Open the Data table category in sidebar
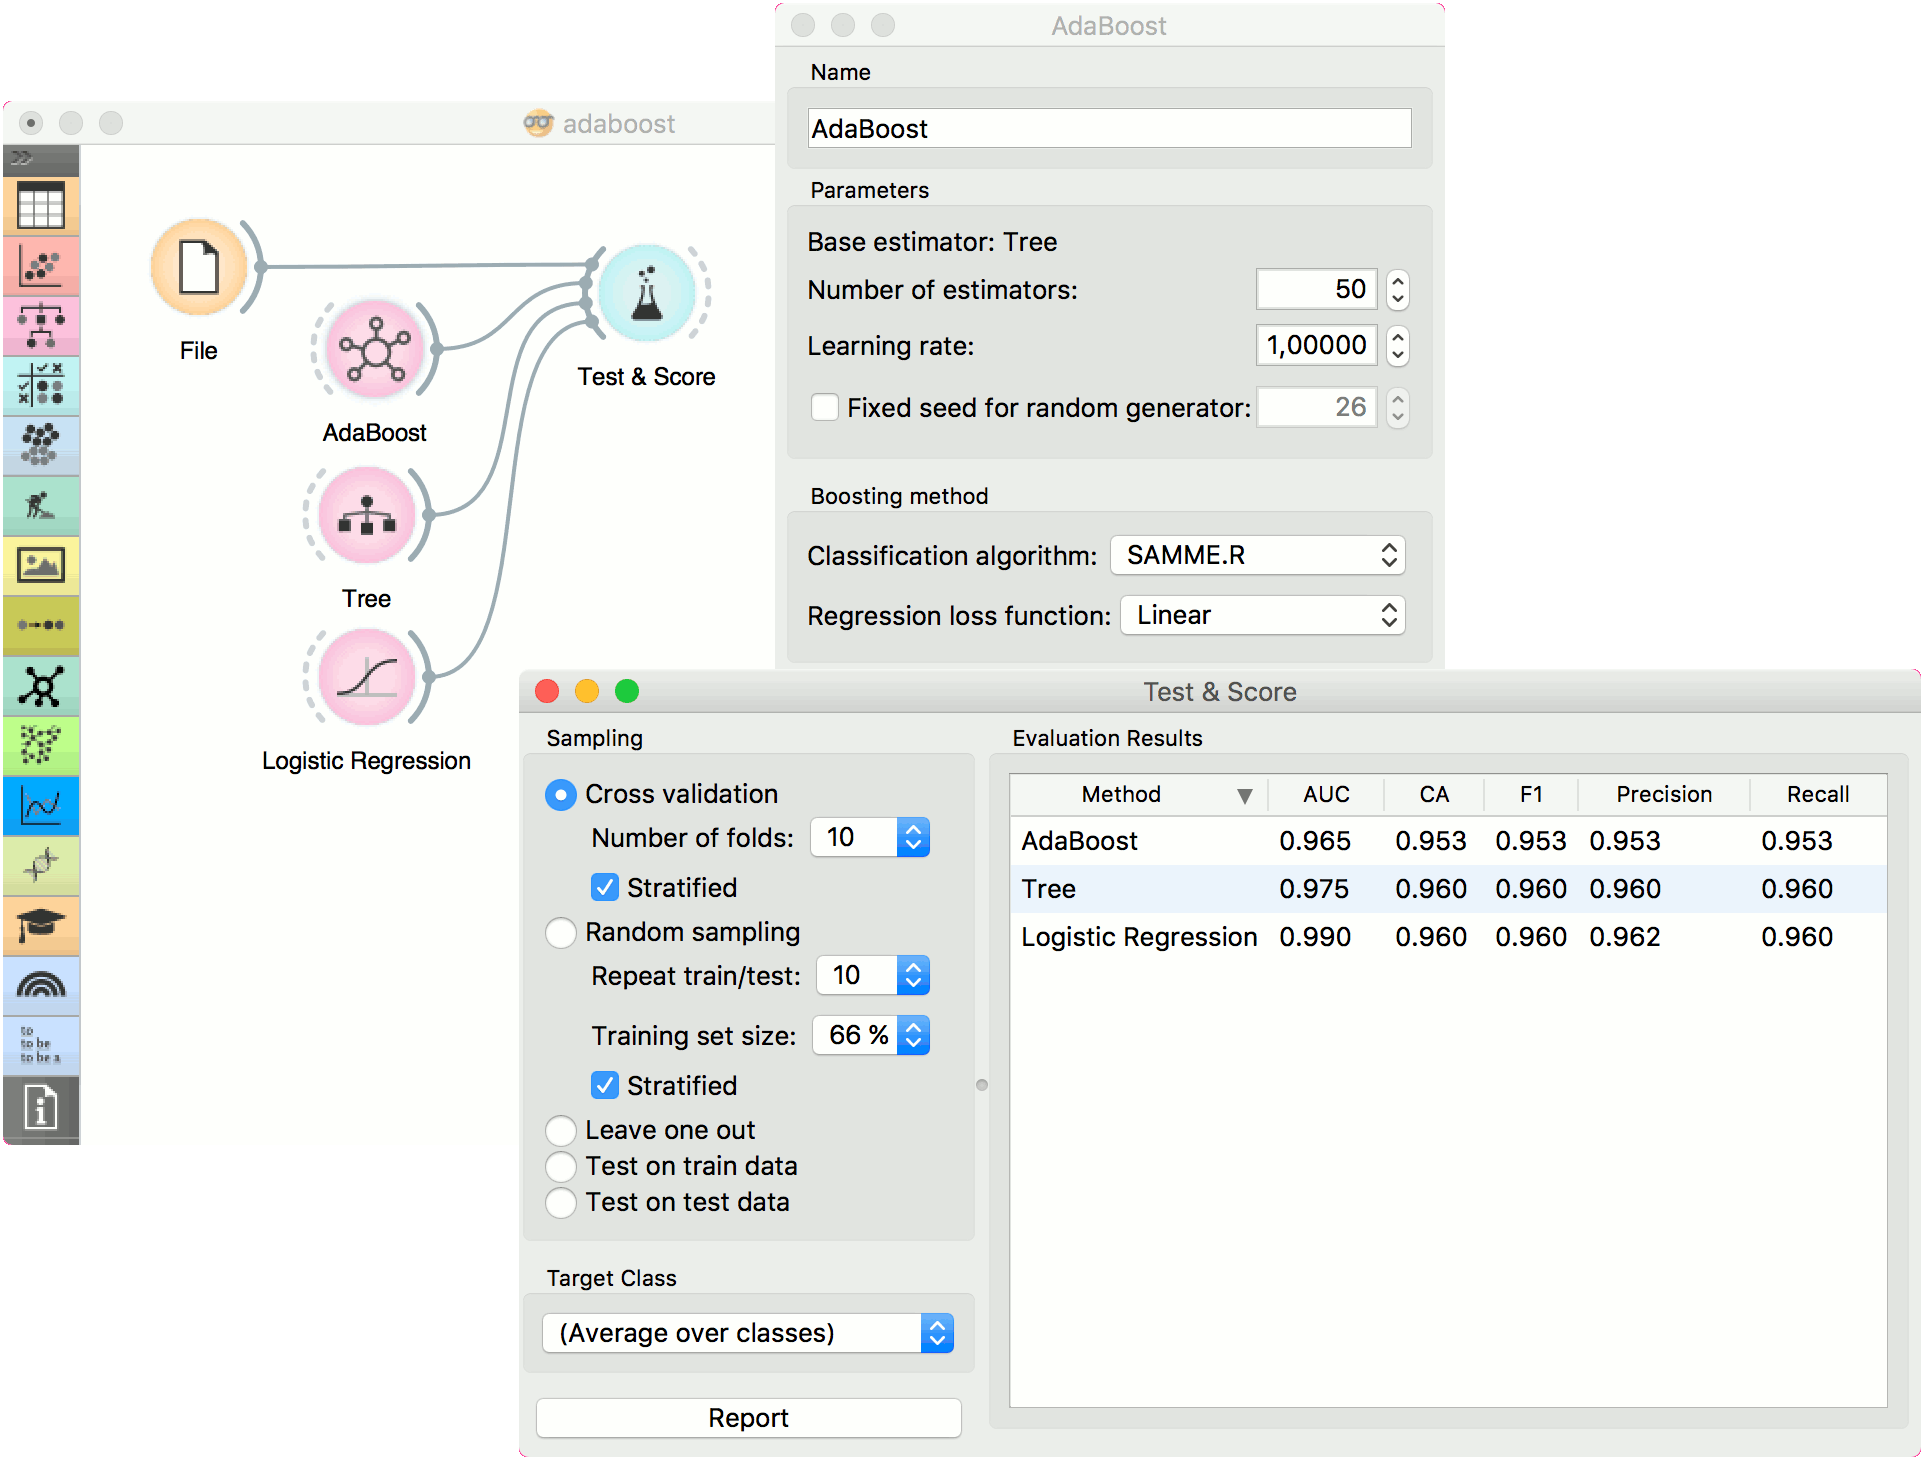Image resolution: width=1924 pixels, height=1460 pixels. [x=41, y=207]
